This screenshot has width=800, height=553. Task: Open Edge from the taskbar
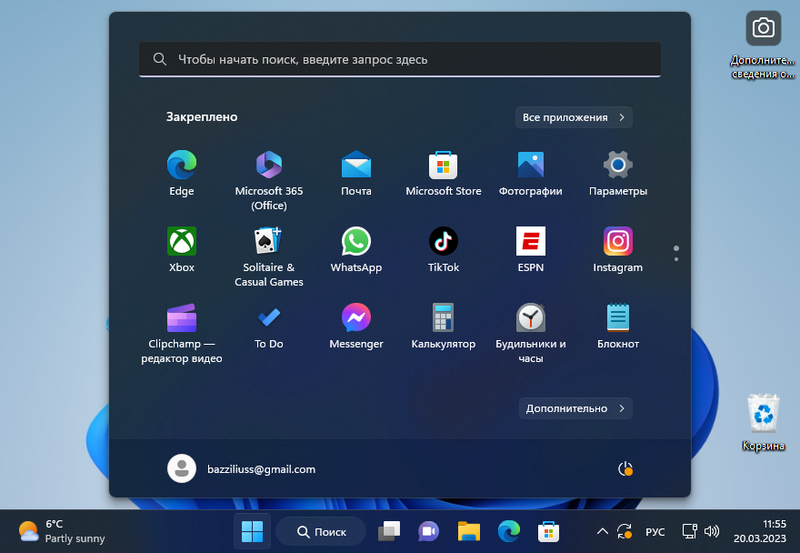point(509,532)
